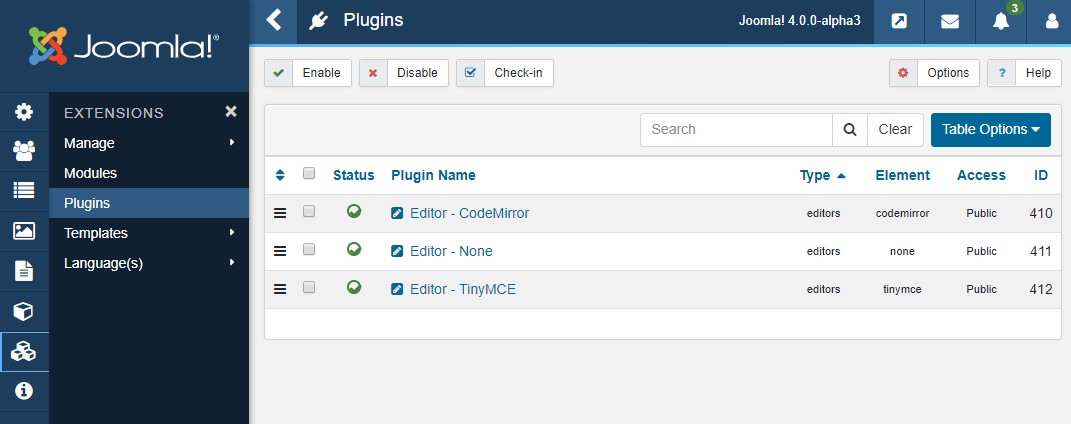Click into the Search input field
Viewport: 1071px width, 424px height.
point(736,130)
